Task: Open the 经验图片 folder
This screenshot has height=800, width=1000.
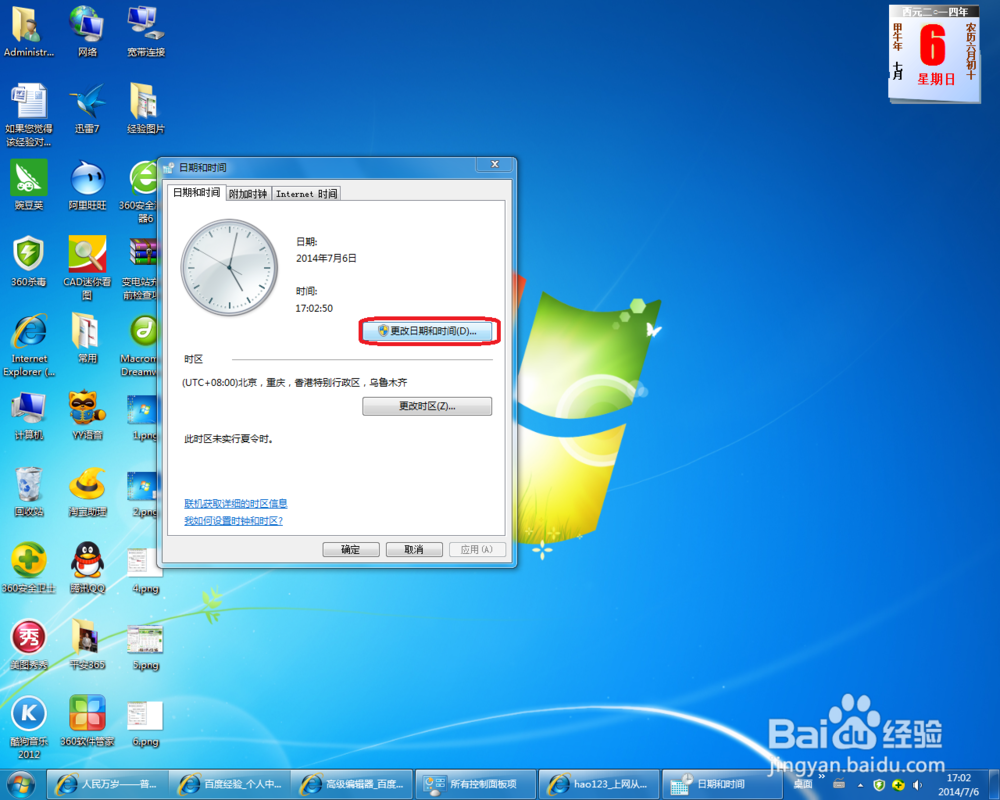Action: pyautogui.click(x=145, y=108)
